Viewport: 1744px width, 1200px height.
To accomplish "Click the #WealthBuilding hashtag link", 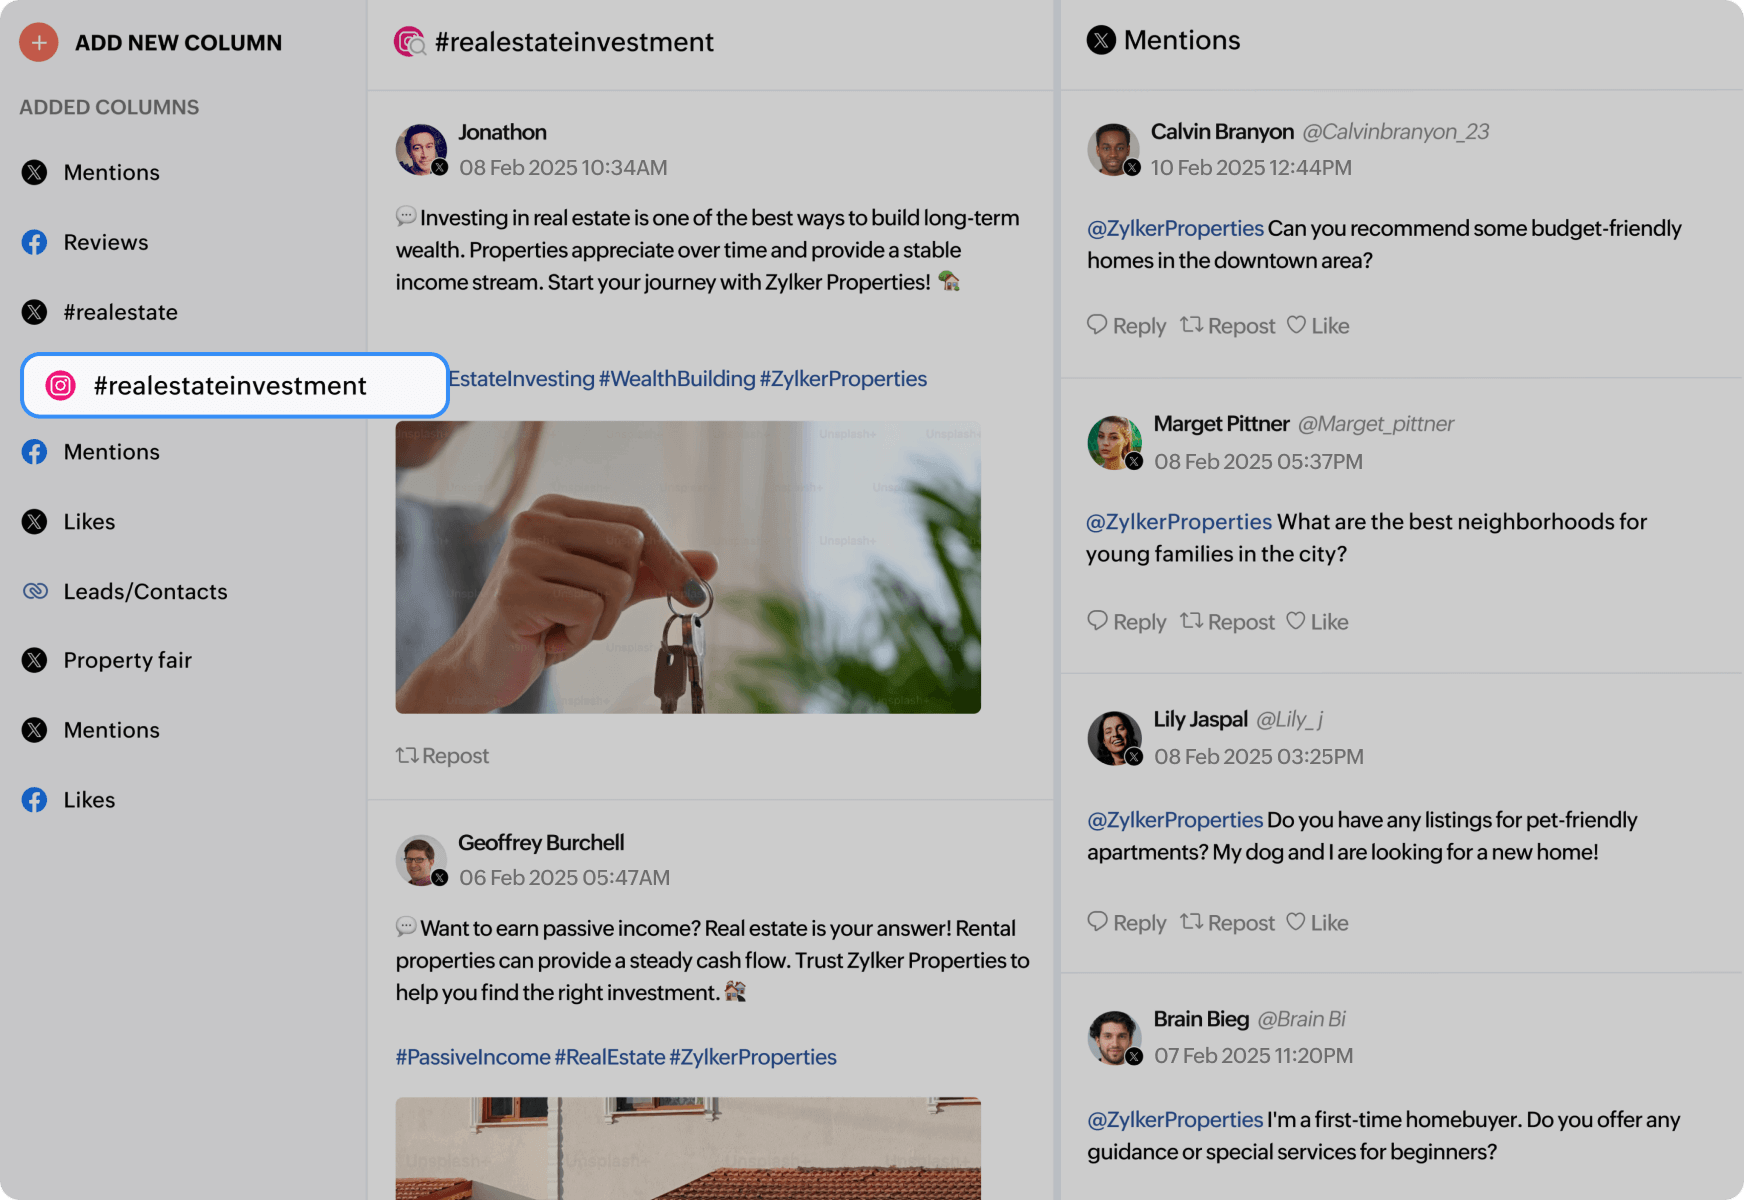I will 677,379.
